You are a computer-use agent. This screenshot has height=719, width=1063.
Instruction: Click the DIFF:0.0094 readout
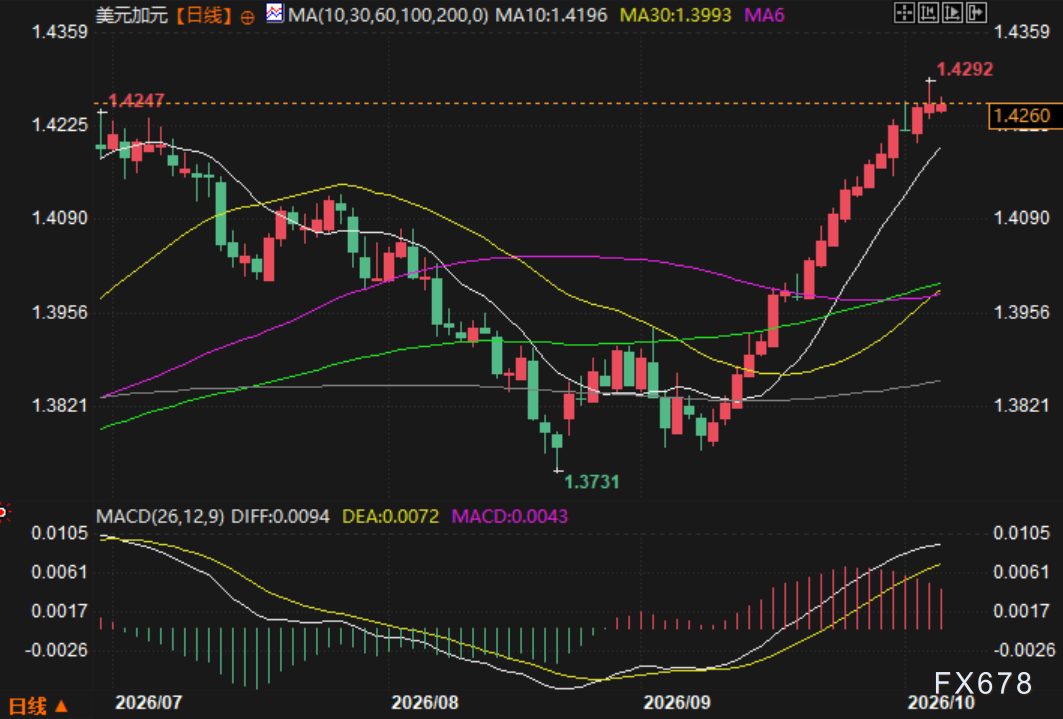pos(281,516)
